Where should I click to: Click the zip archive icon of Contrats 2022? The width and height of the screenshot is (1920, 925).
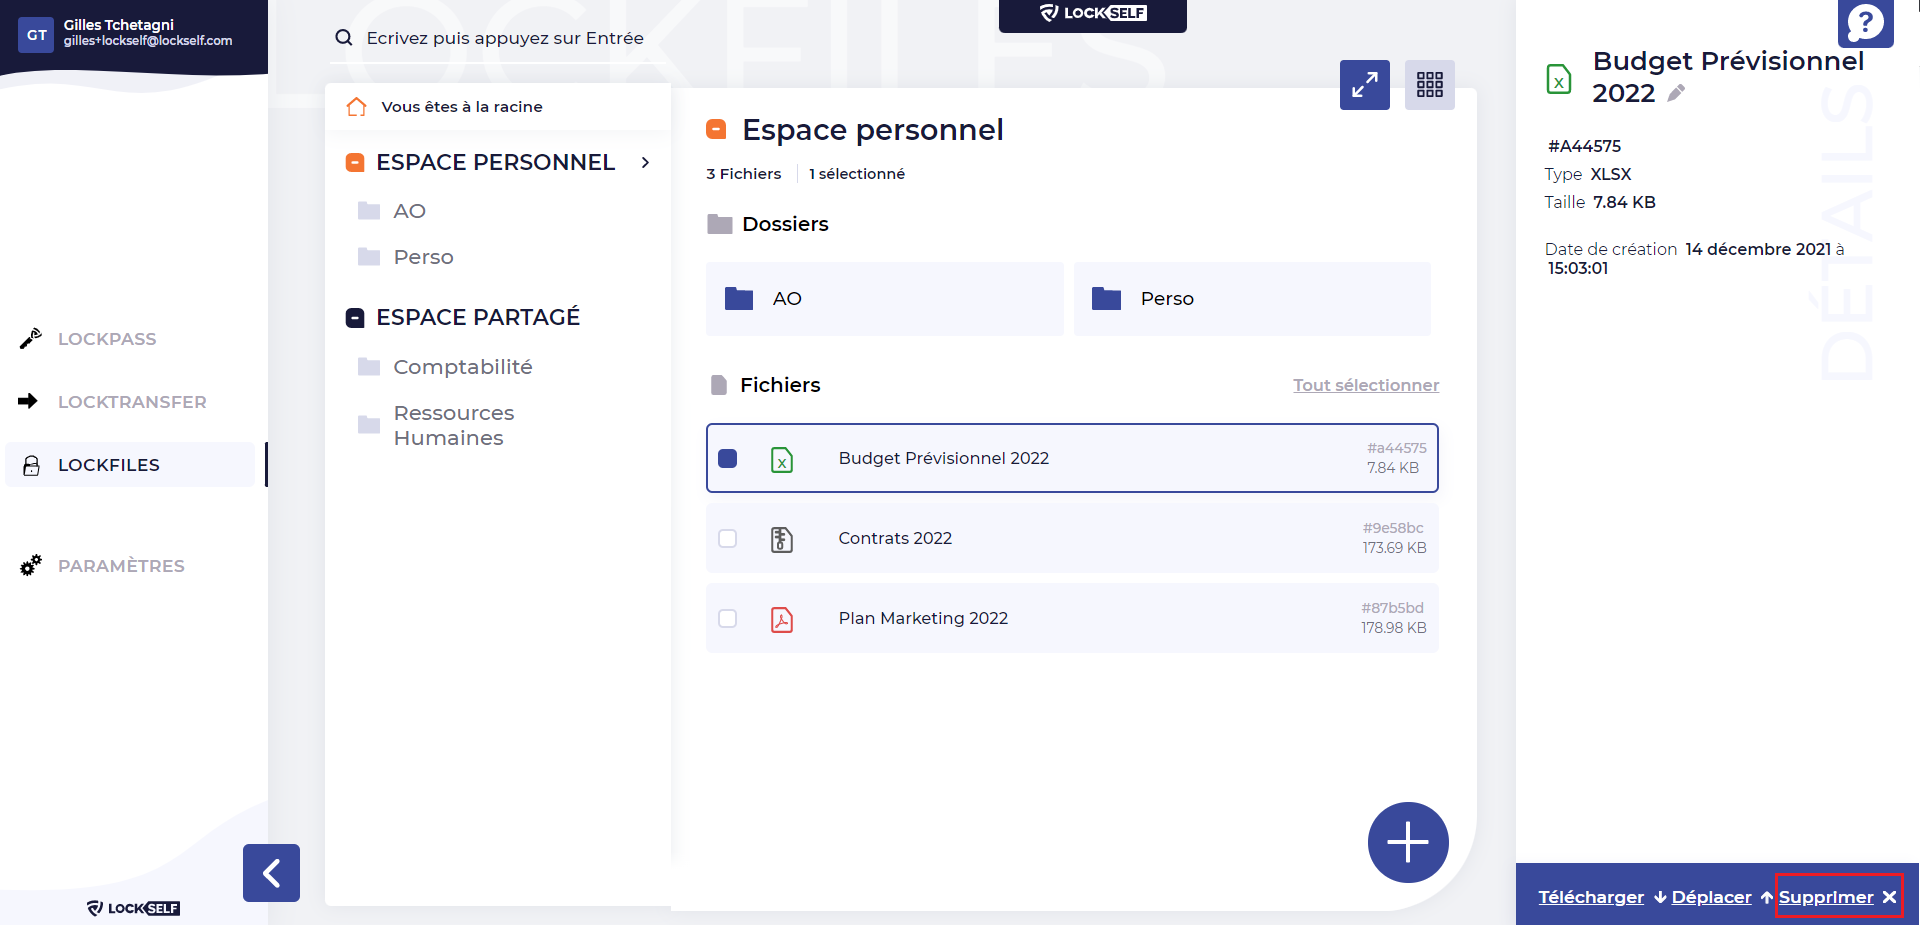point(782,539)
